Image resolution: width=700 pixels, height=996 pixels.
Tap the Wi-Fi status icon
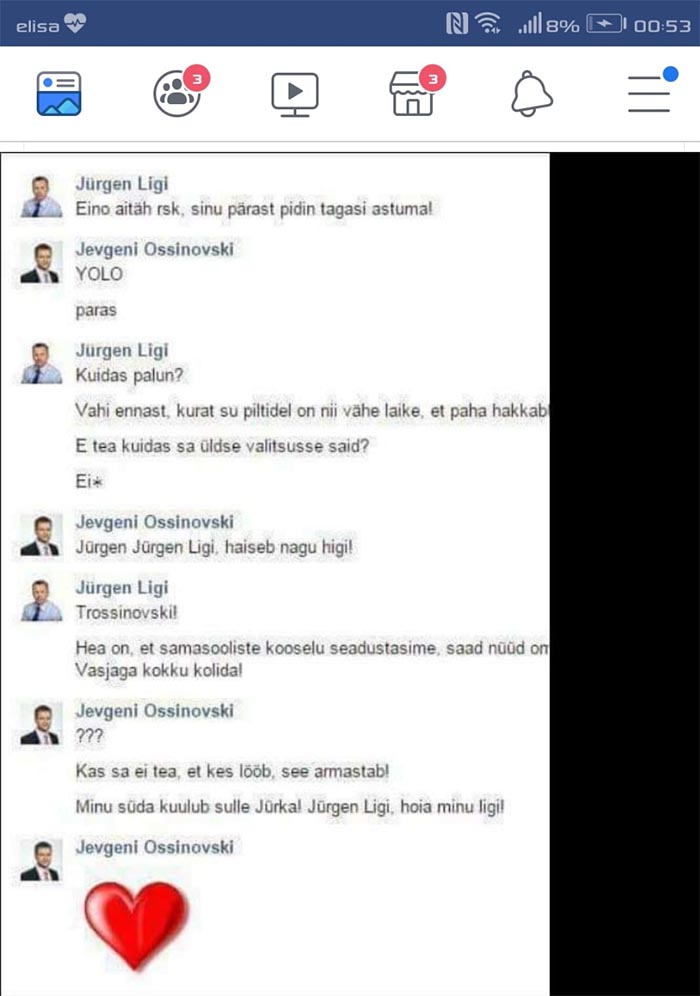point(488,24)
